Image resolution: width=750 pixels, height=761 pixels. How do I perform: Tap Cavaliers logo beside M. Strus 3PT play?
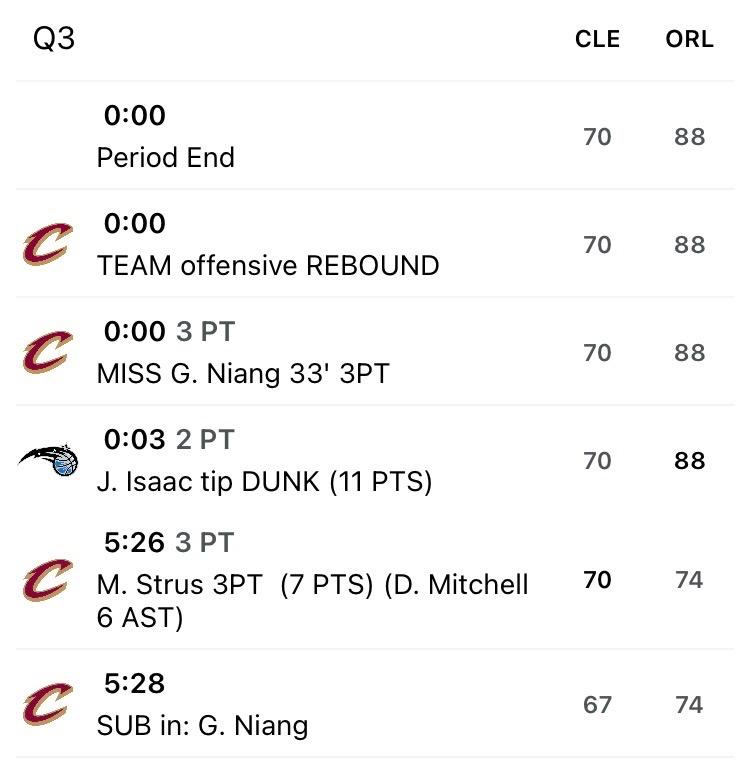48,580
